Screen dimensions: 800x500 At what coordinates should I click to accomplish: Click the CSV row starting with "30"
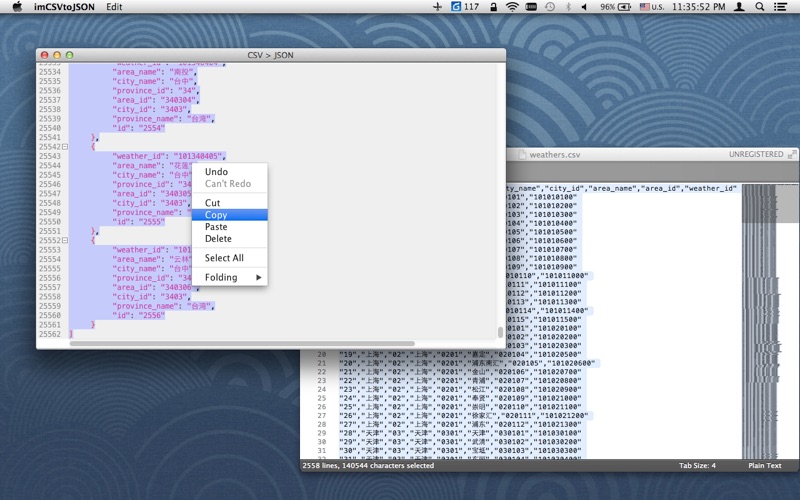[460, 451]
